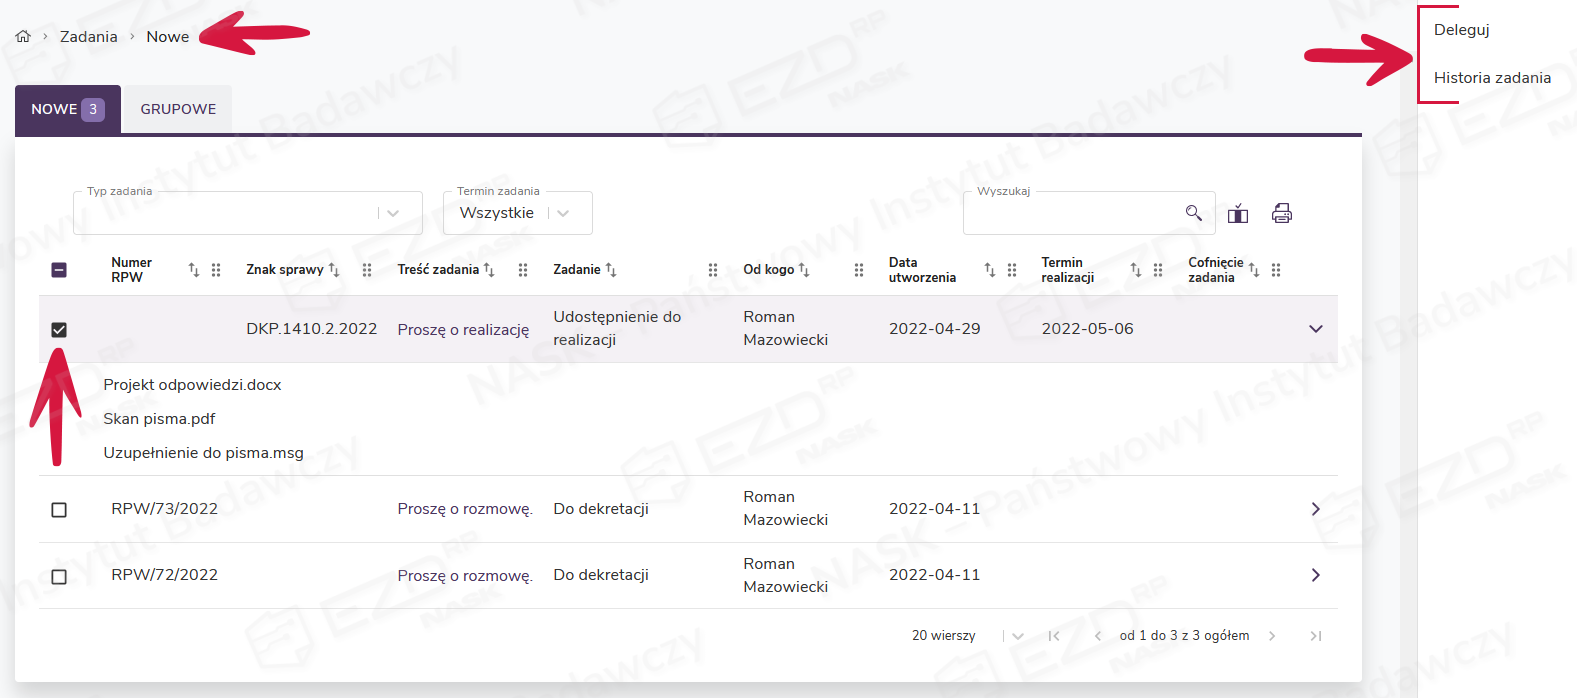
Task: Sort by Data utworzenia column
Action: (x=989, y=270)
